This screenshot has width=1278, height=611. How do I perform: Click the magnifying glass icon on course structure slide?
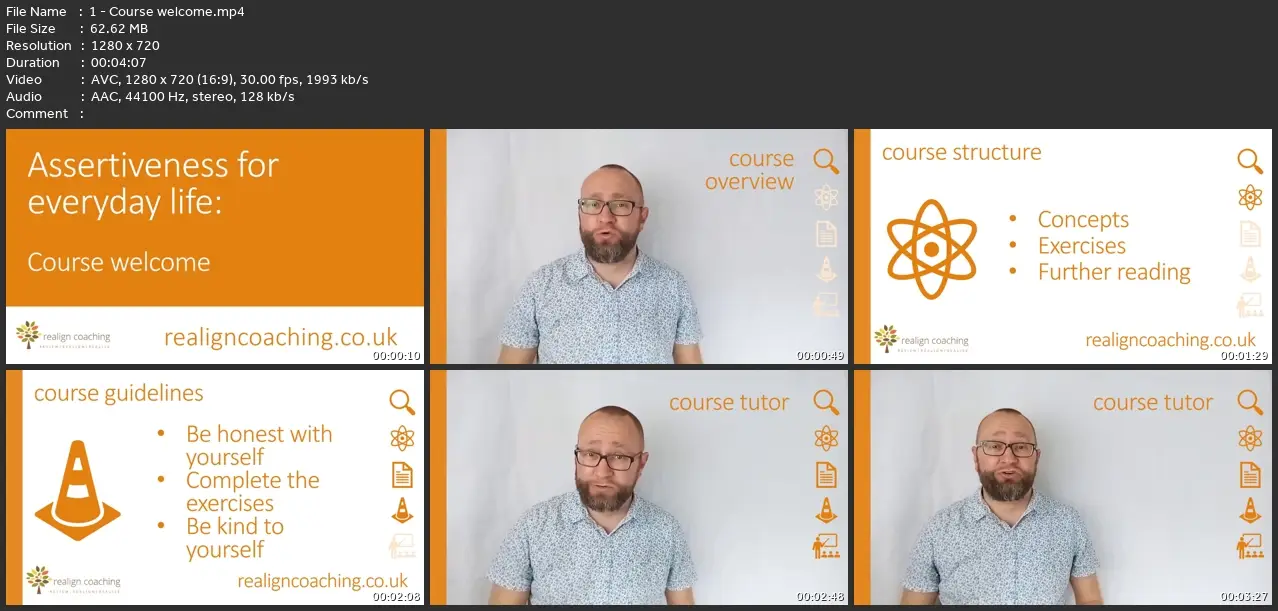(x=1250, y=161)
